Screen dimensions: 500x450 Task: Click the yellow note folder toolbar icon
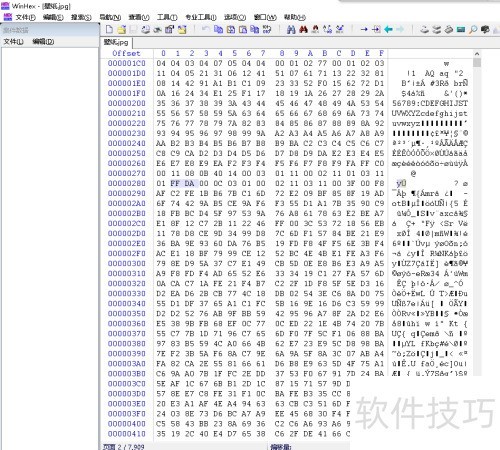pos(182,30)
